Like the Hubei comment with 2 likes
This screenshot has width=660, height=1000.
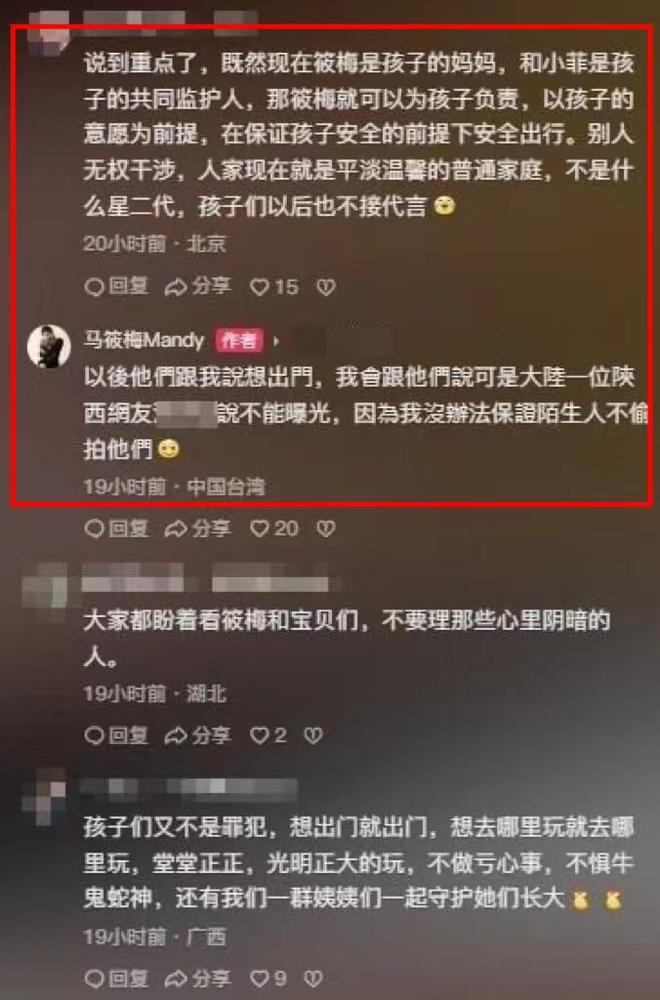point(268,736)
